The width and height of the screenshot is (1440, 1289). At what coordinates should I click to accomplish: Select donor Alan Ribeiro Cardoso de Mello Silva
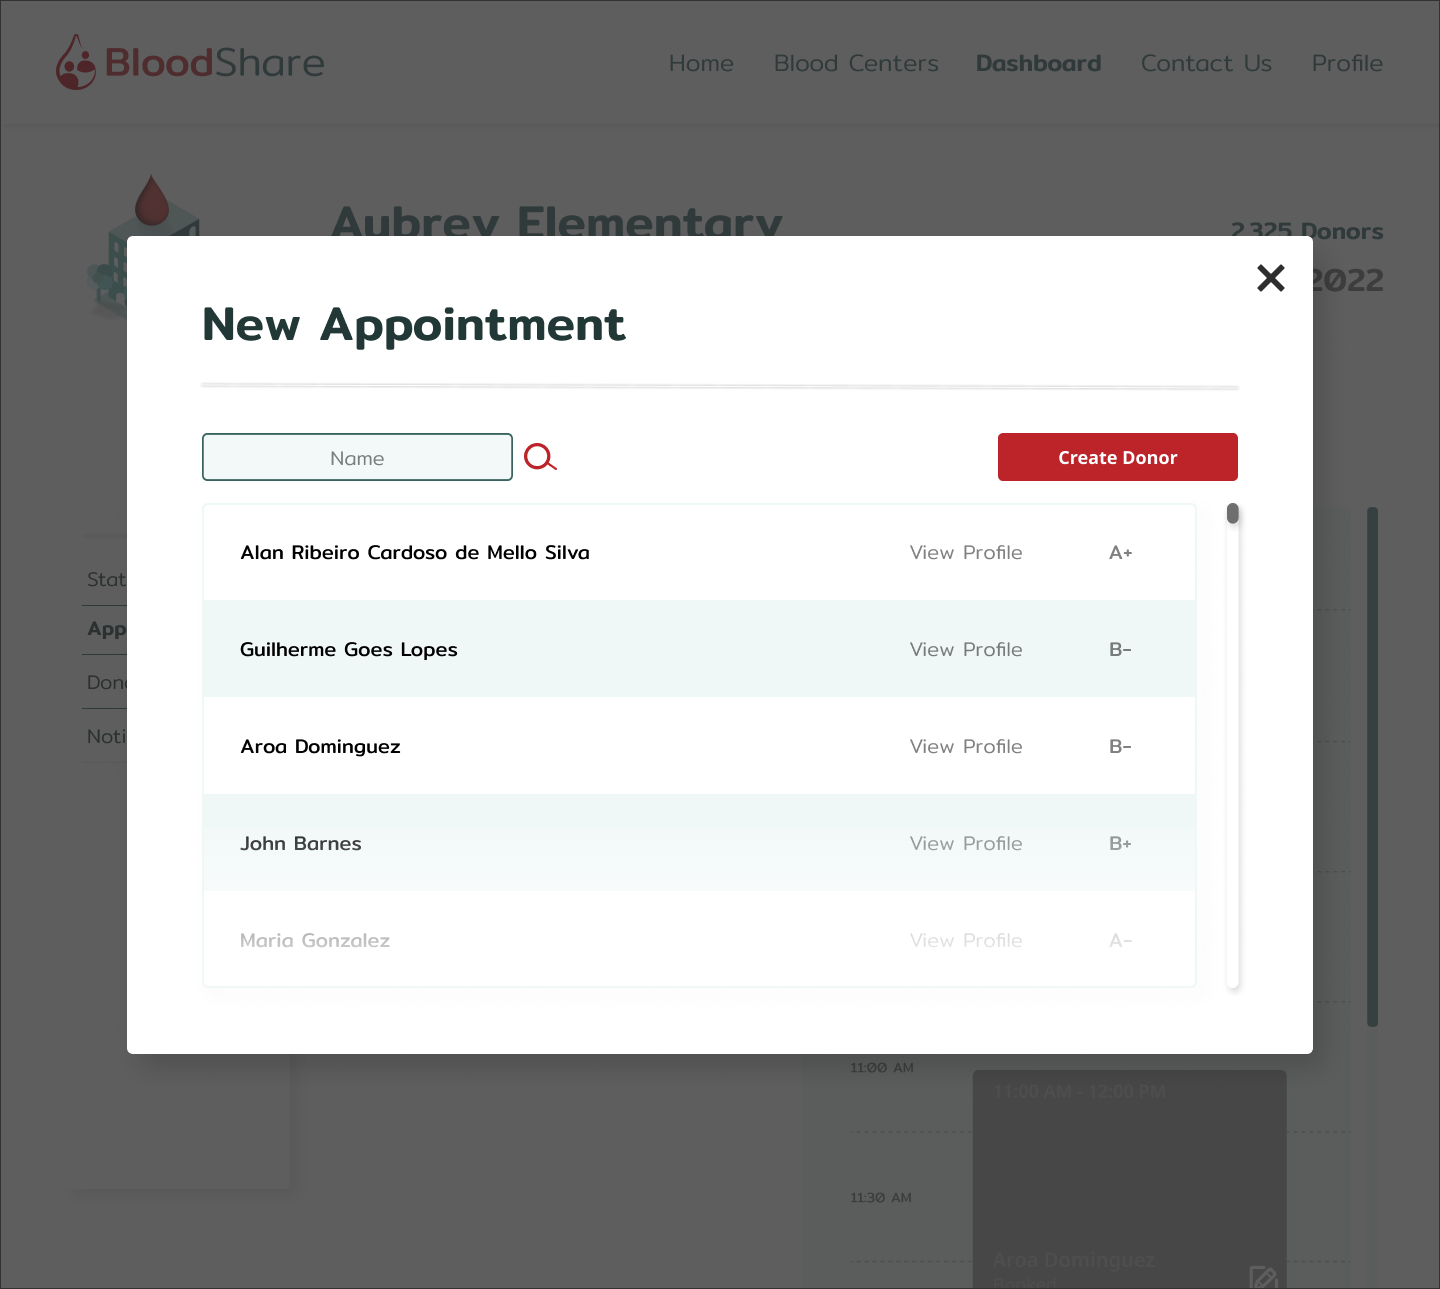699,552
